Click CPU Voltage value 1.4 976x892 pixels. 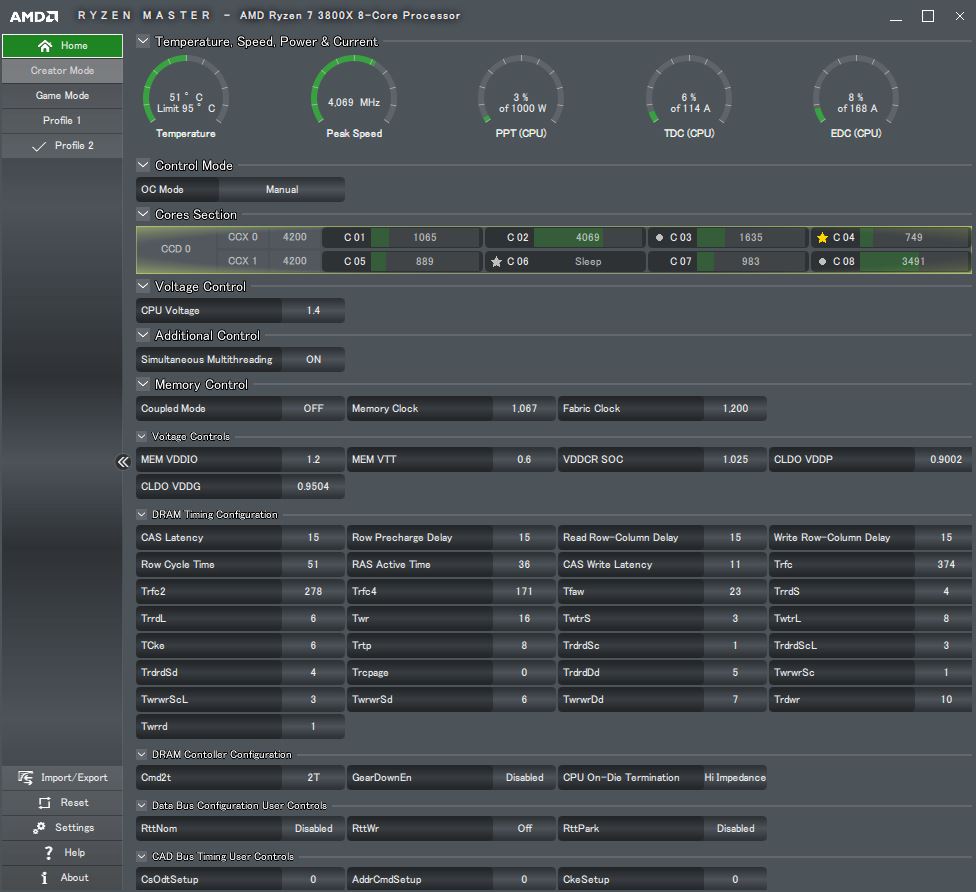click(313, 311)
